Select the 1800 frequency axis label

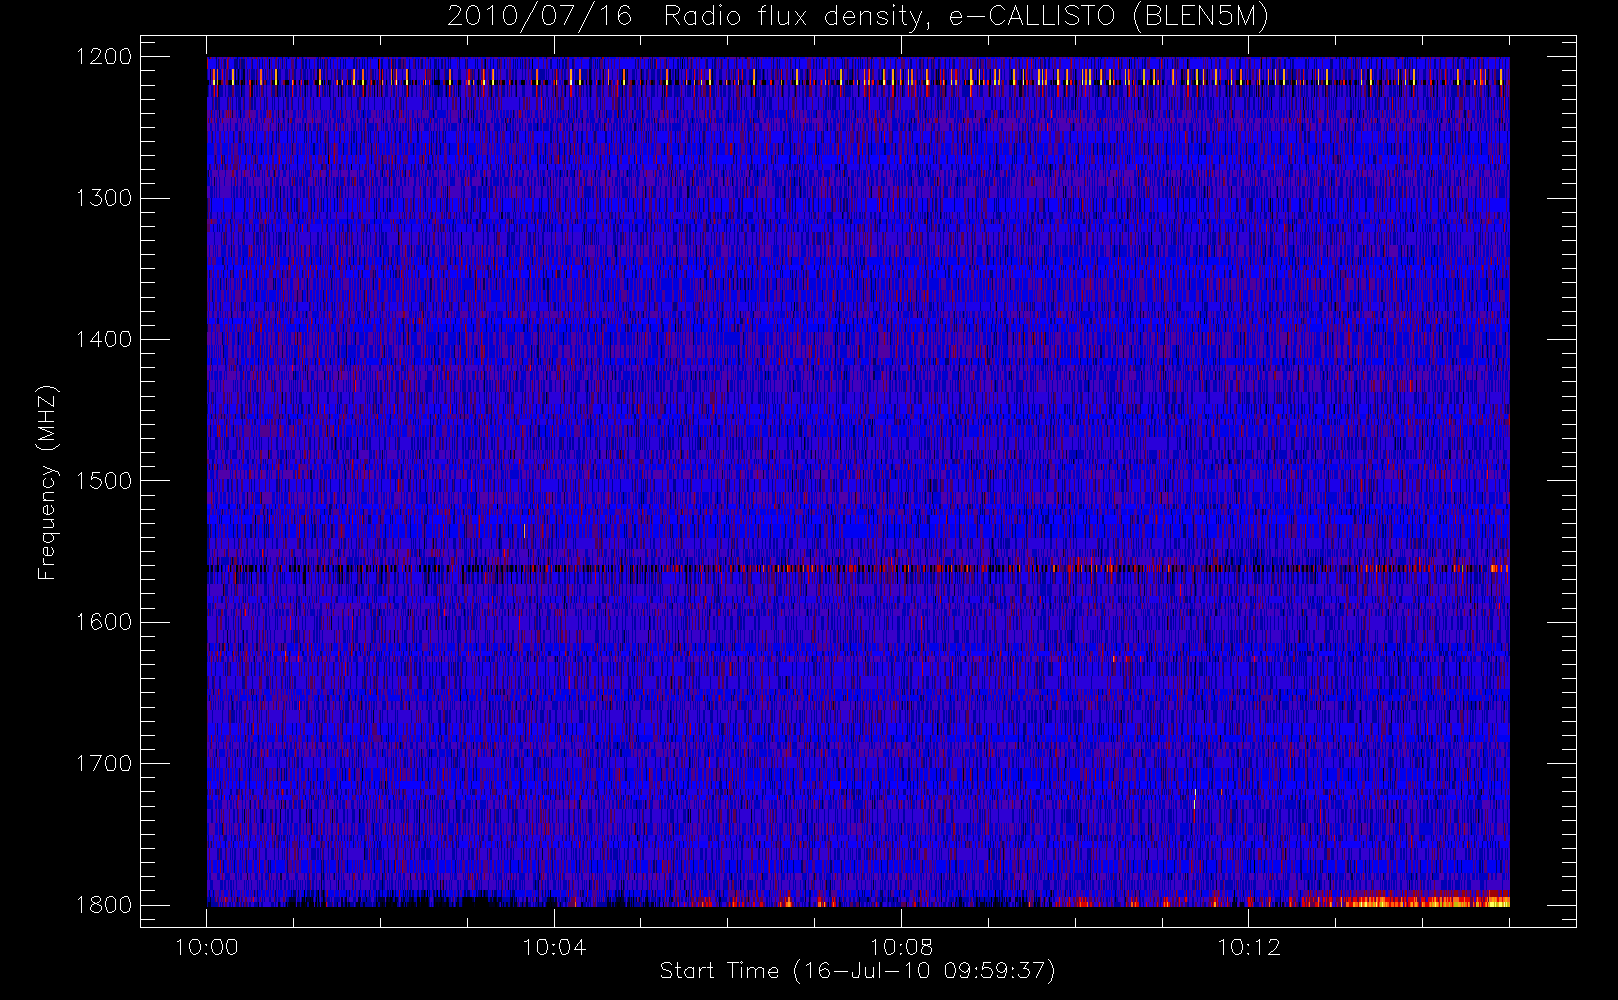[x=104, y=904]
